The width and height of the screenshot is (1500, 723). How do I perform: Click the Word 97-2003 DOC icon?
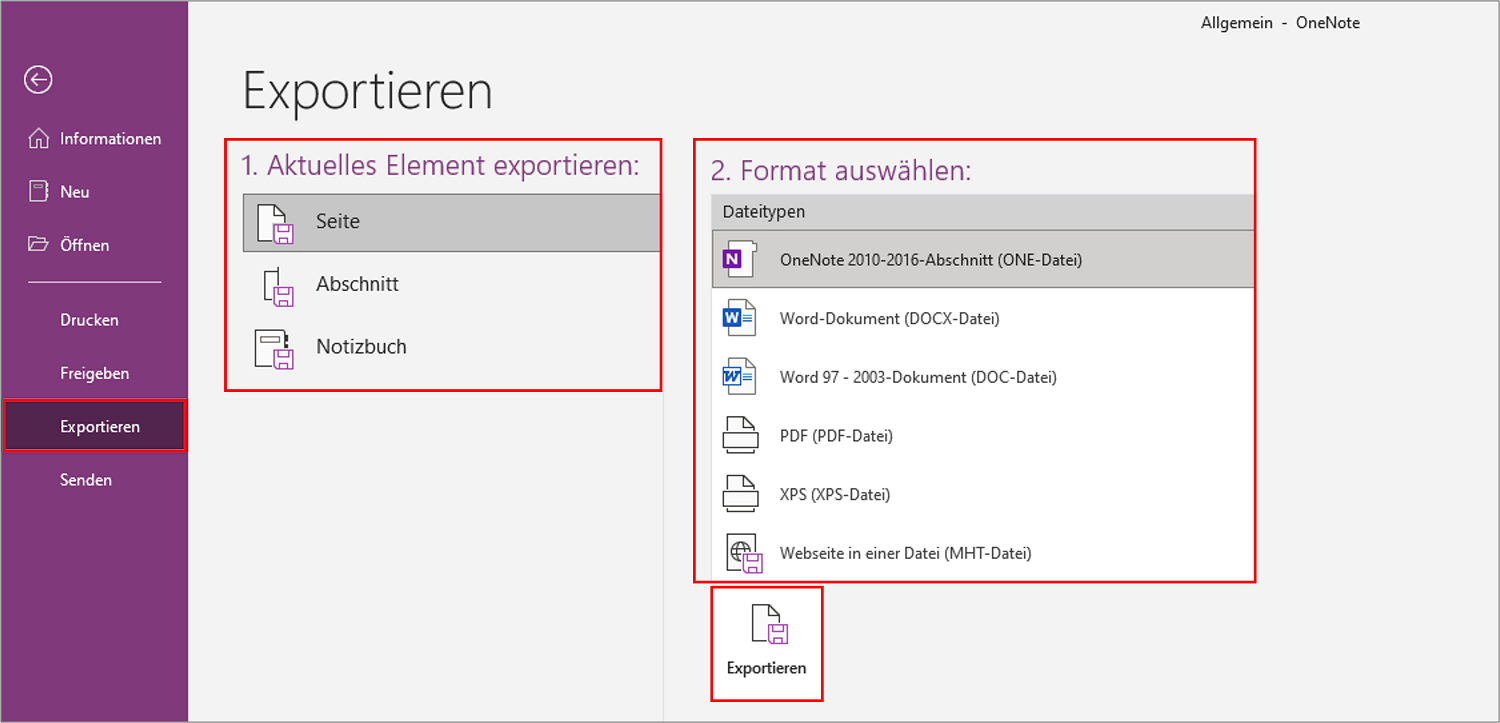pyautogui.click(x=740, y=377)
